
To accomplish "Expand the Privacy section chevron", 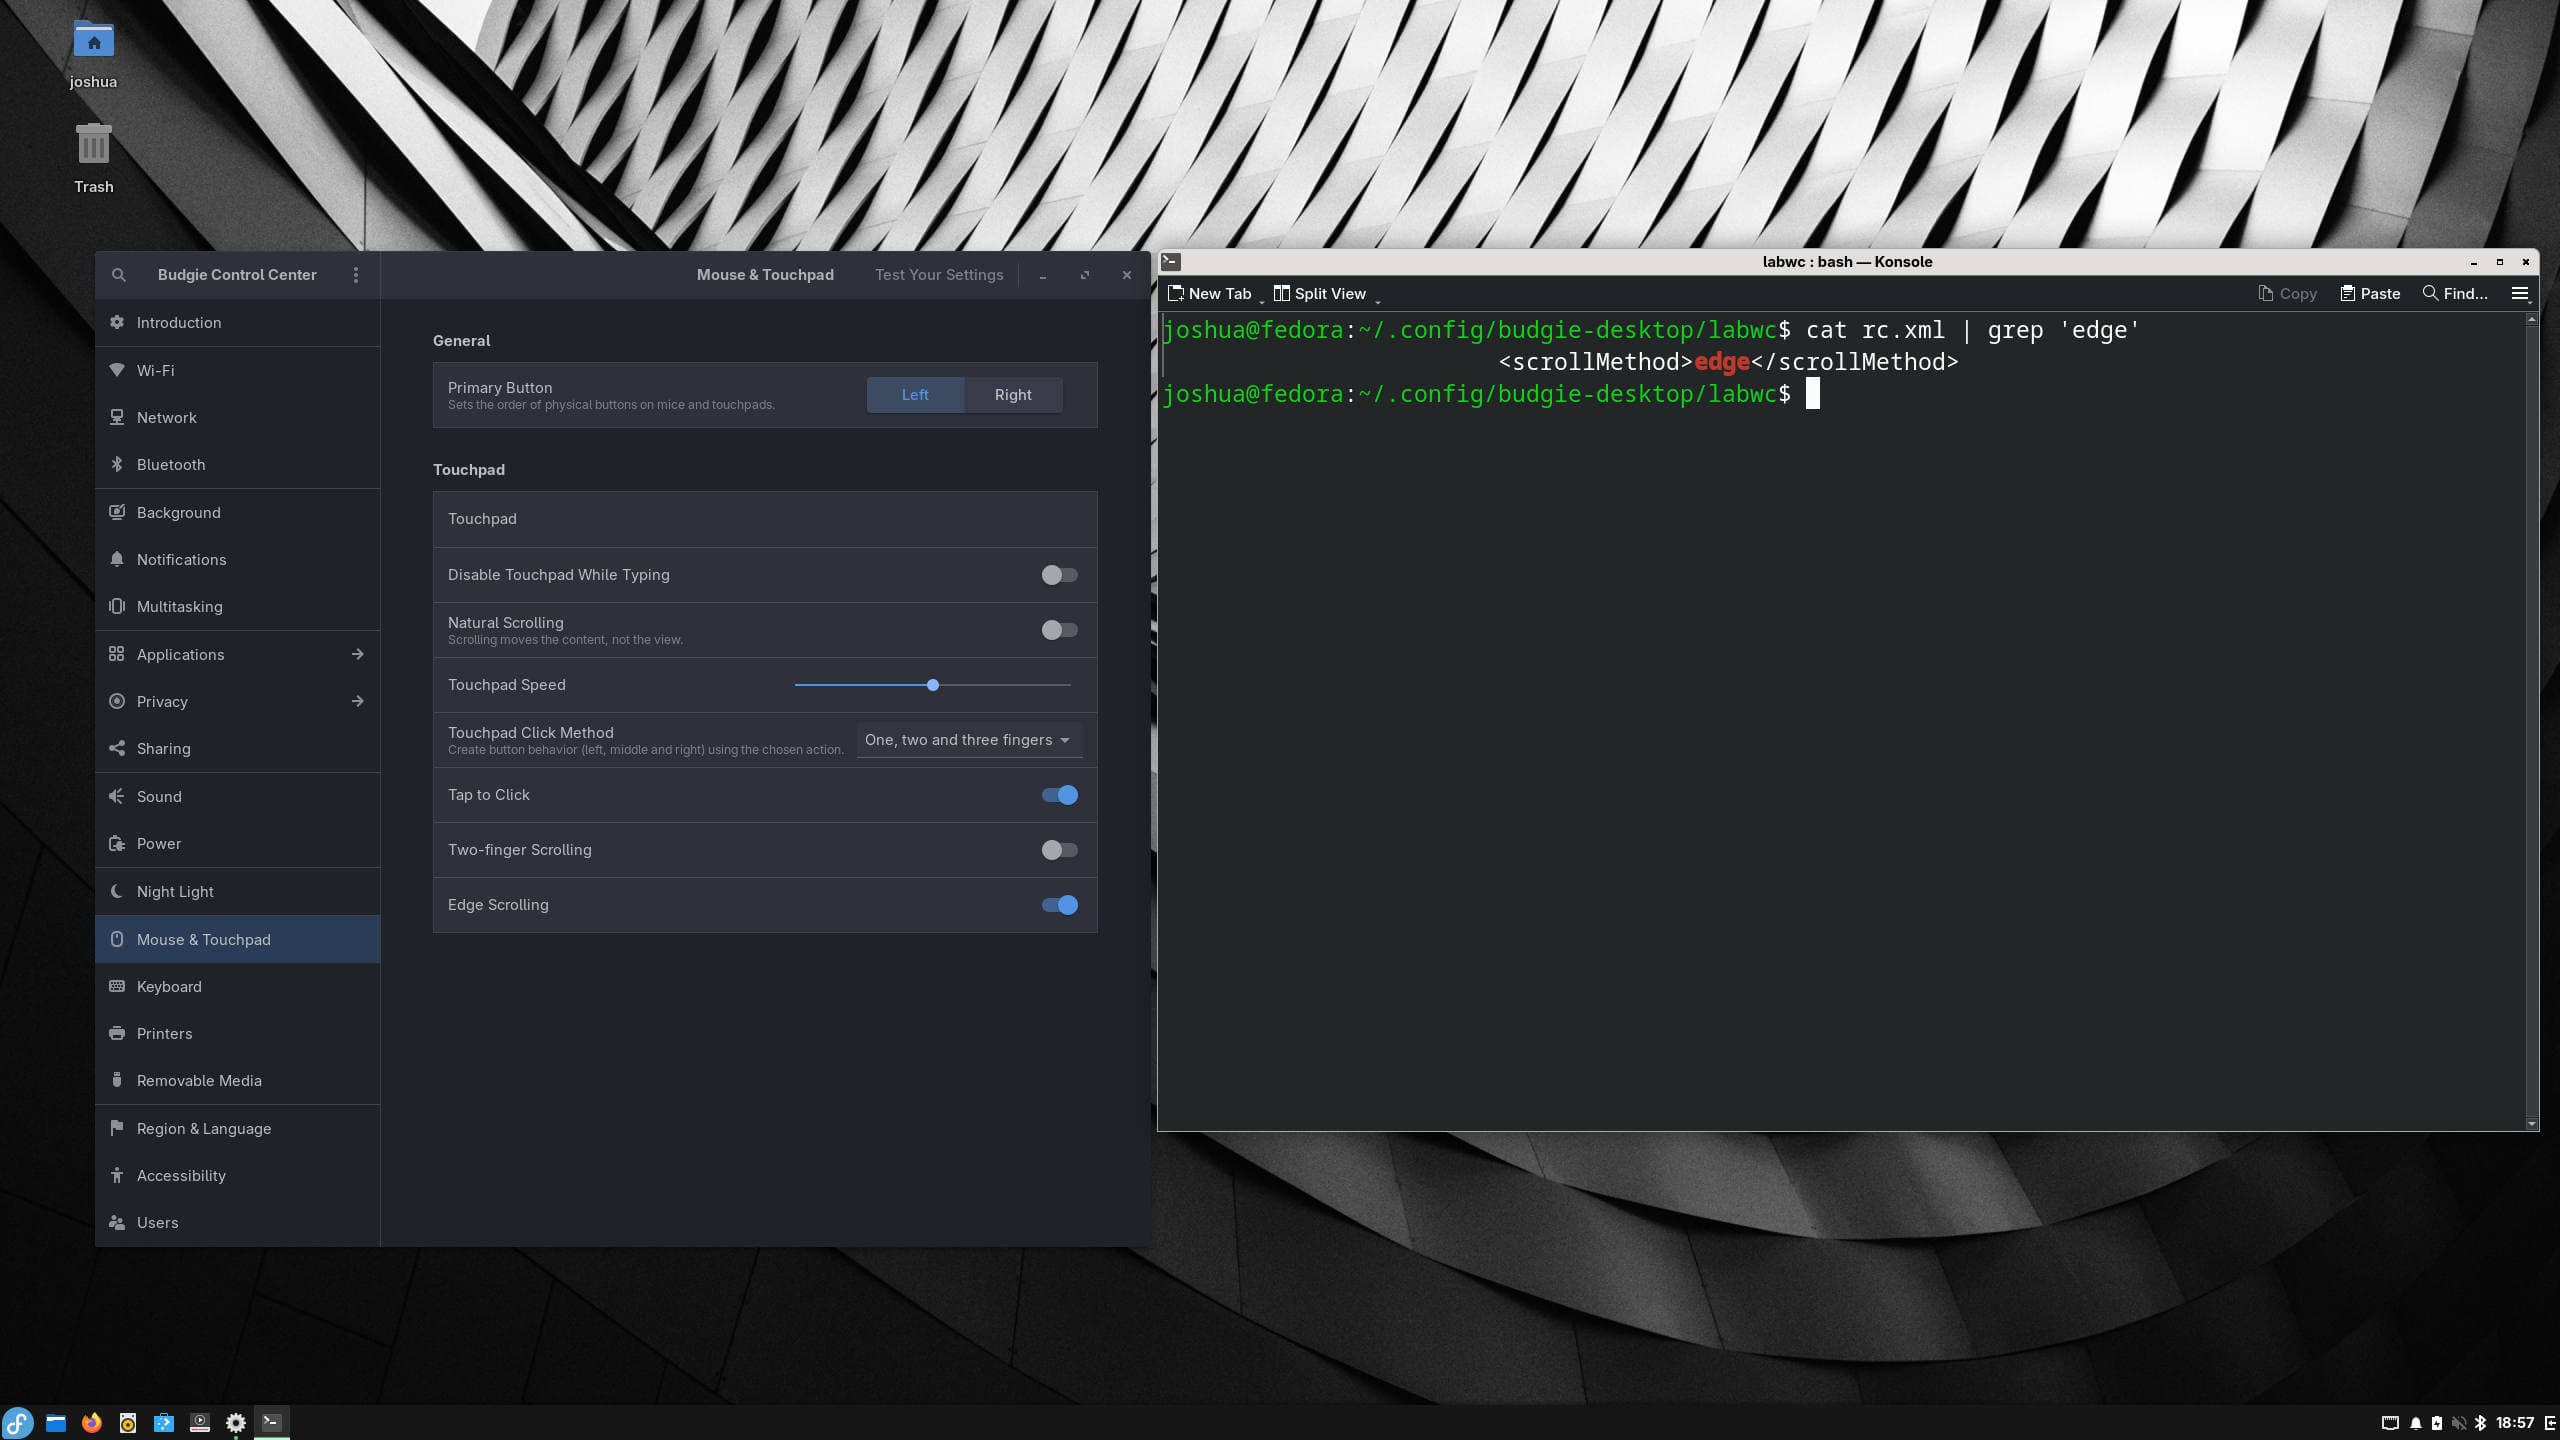I will (357, 701).
